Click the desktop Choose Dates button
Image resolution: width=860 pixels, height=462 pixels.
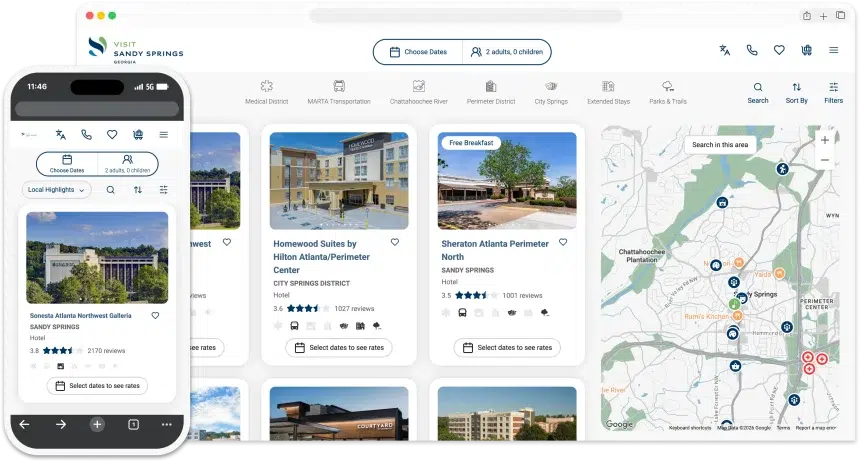click(418, 52)
